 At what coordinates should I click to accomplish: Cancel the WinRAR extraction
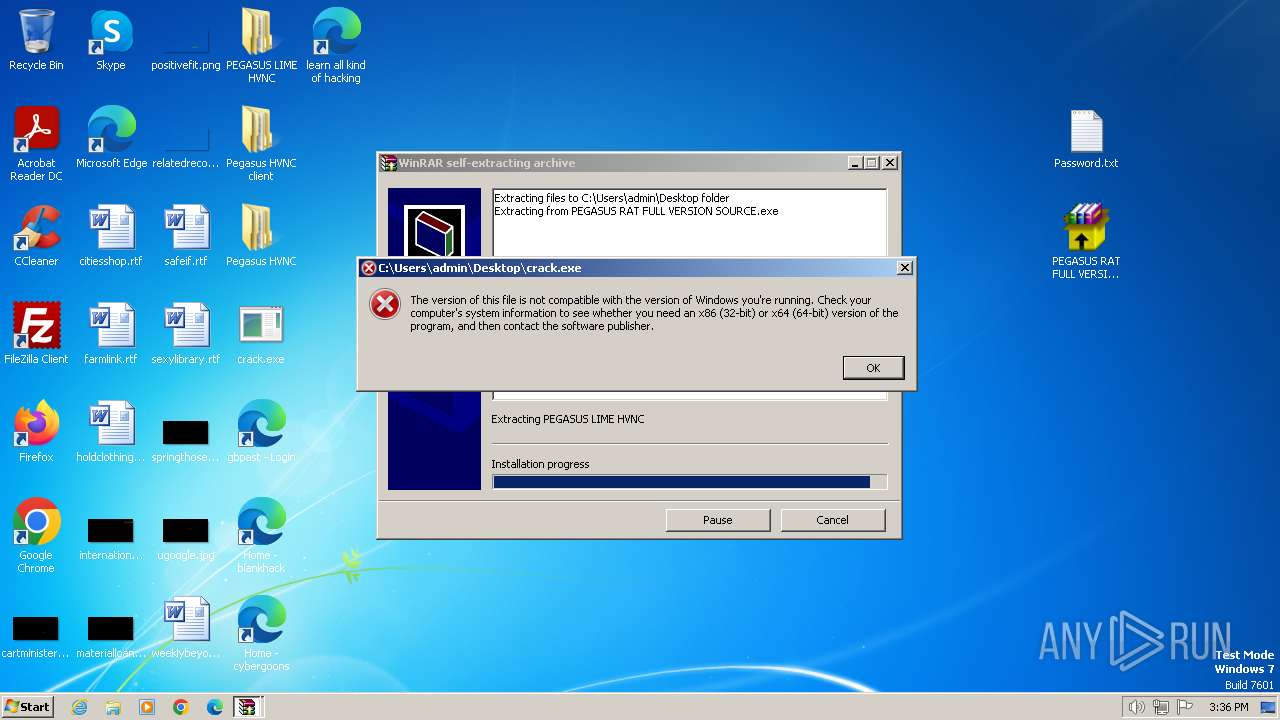832,520
